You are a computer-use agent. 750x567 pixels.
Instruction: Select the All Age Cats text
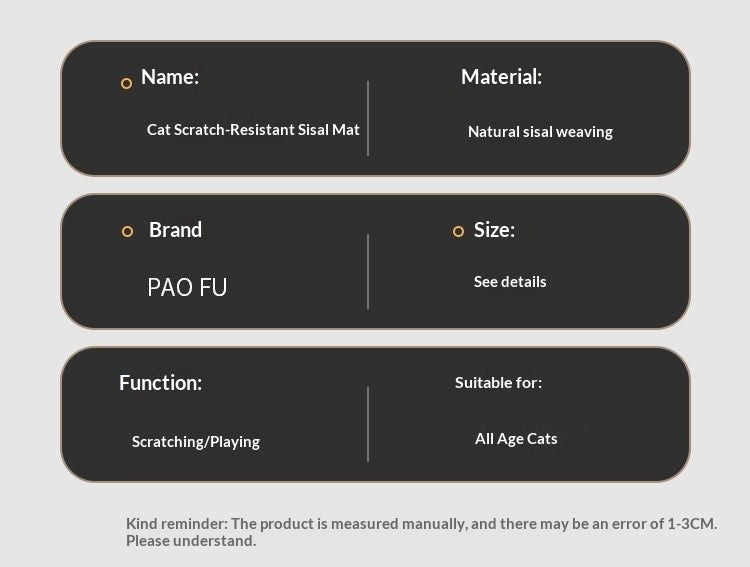pos(516,439)
